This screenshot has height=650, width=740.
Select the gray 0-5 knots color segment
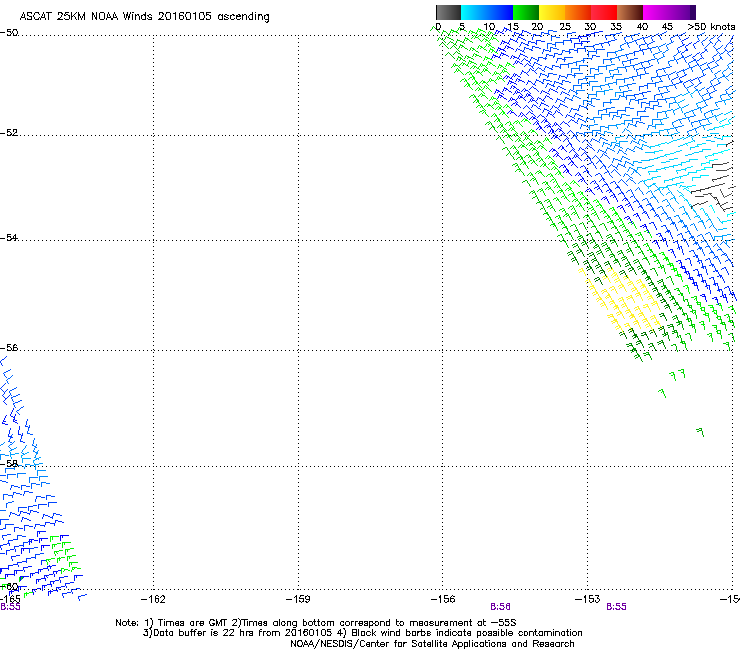(448, 12)
